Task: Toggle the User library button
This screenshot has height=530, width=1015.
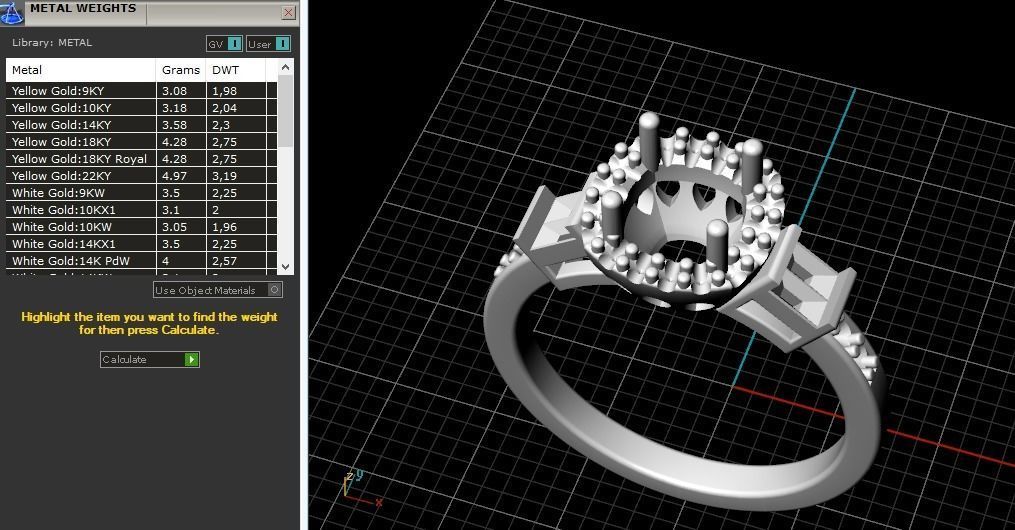Action: (269, 43)
